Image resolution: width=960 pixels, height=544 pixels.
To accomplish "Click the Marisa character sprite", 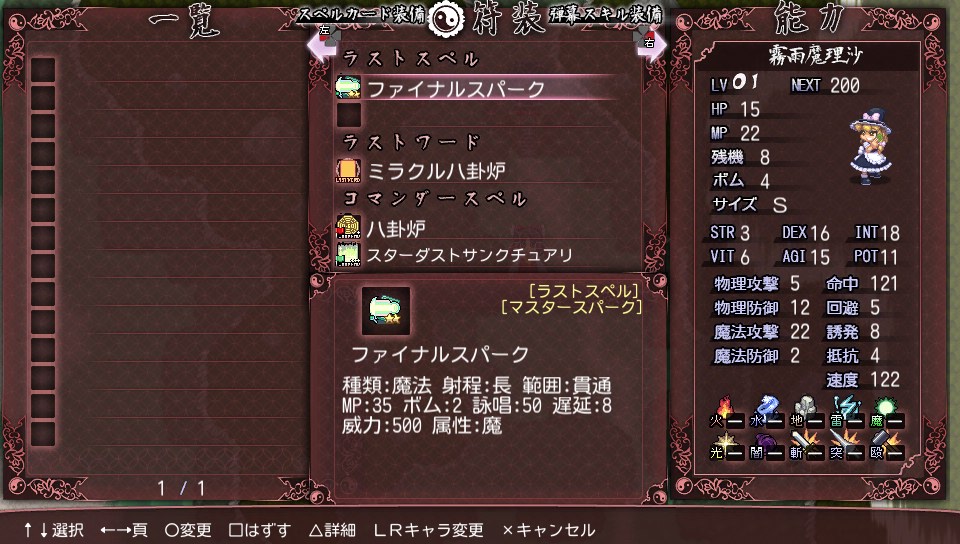I will [870, 147].
